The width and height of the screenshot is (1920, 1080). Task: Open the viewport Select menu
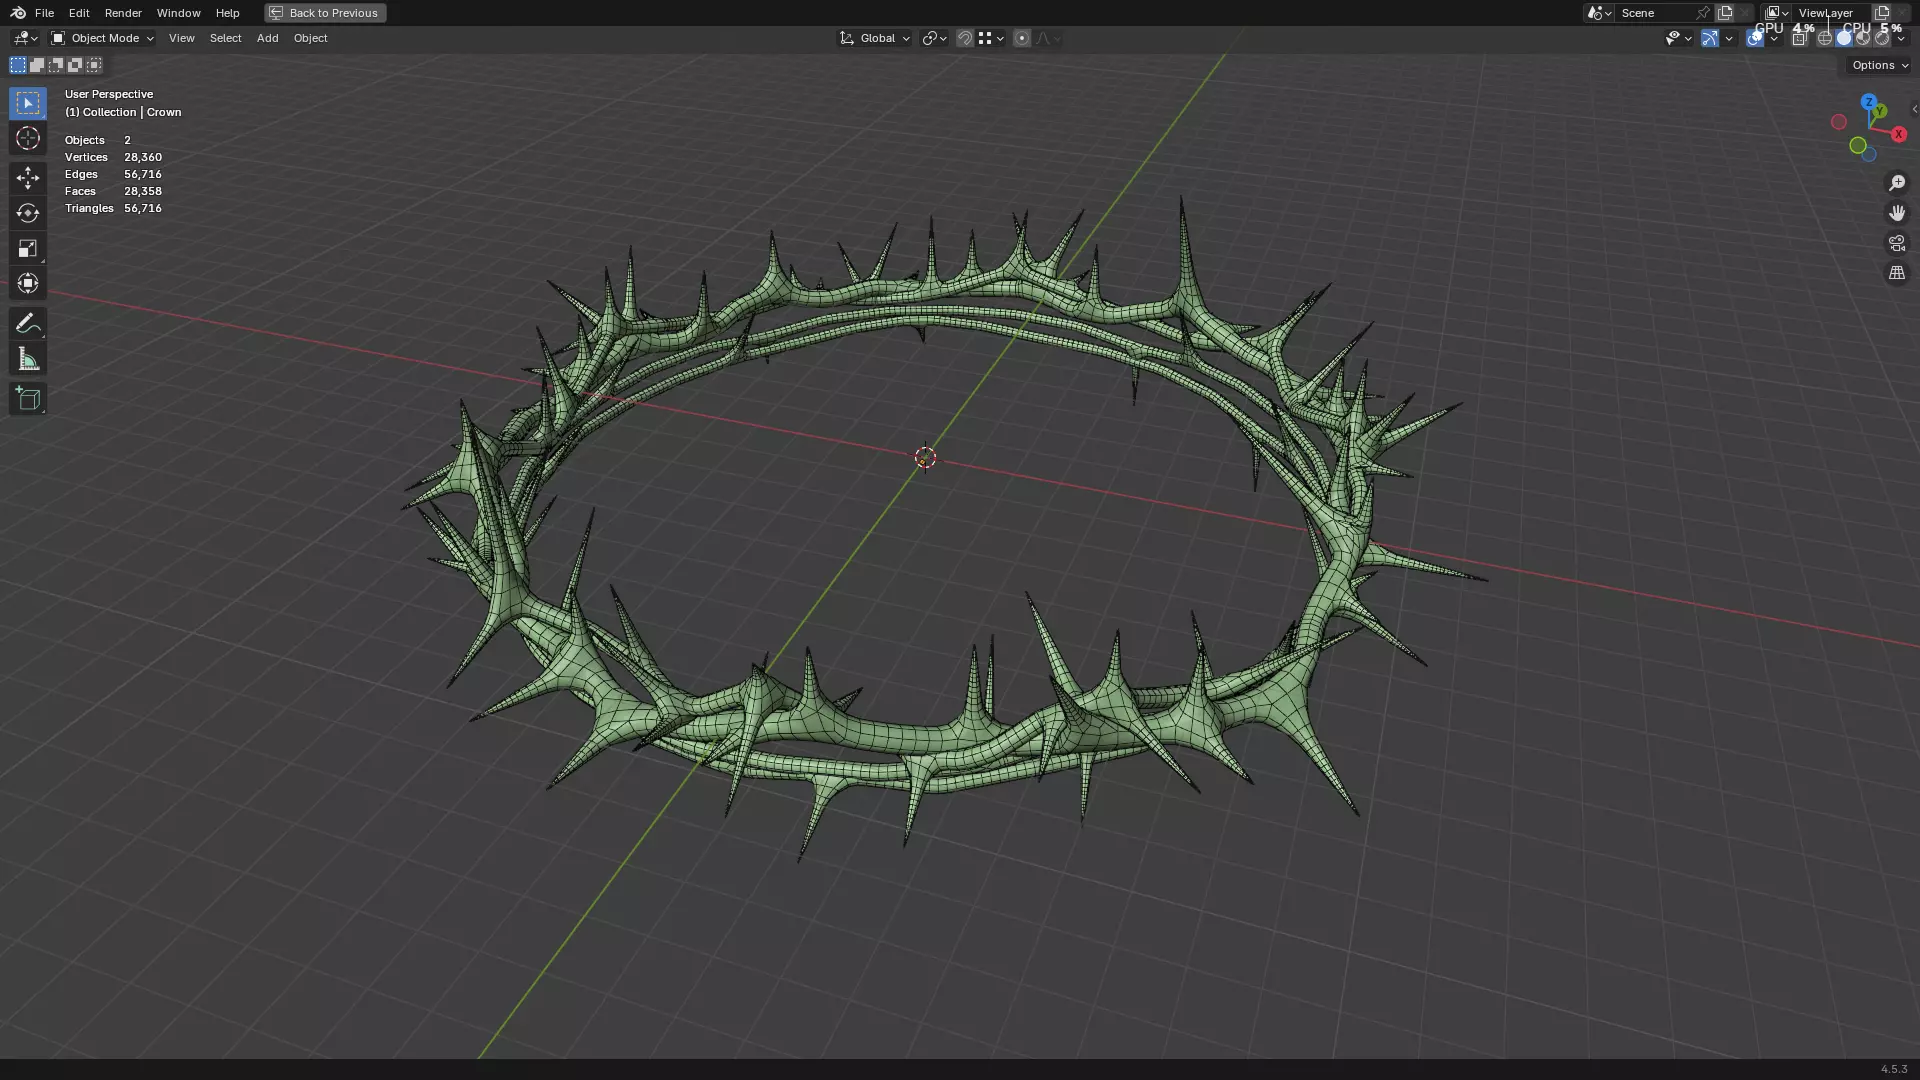pyautogui.click(x=225, y=38)
